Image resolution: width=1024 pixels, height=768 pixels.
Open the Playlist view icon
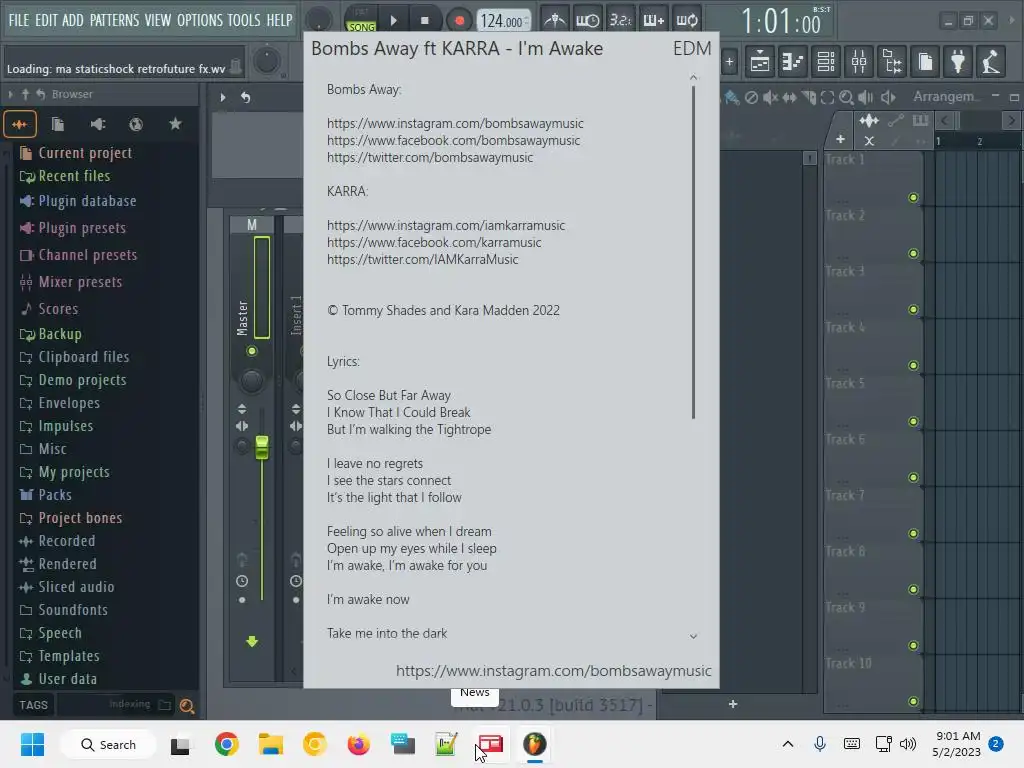[760, 62]
